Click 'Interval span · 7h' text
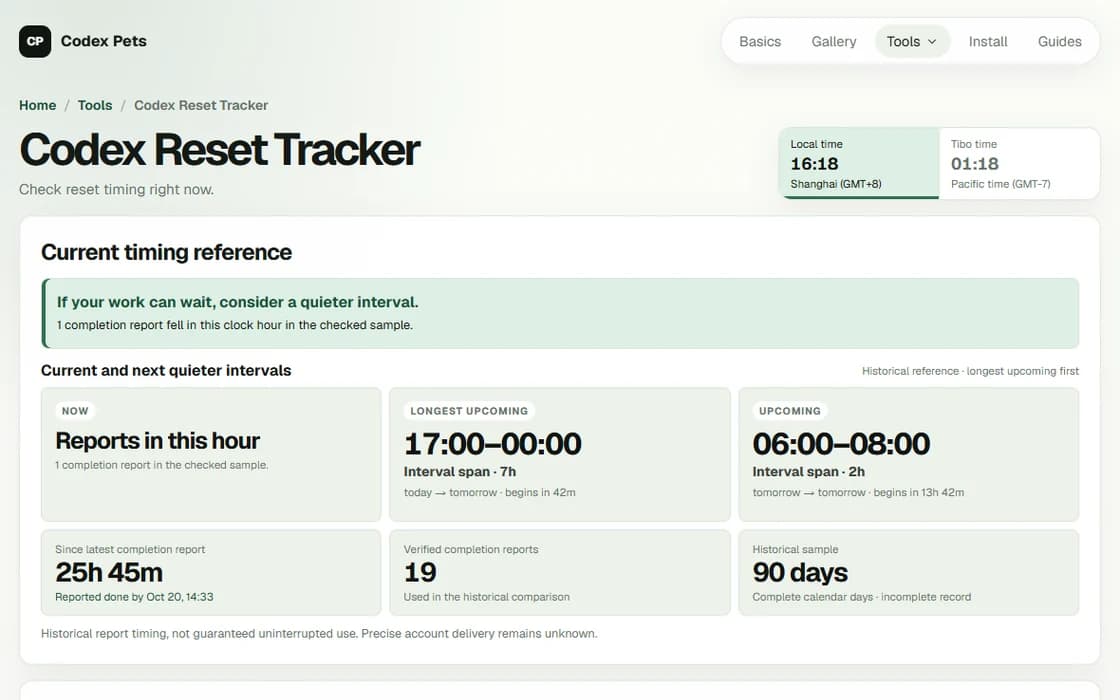The width and height of the screenshot is (1120, 700). tap(459, 471)
